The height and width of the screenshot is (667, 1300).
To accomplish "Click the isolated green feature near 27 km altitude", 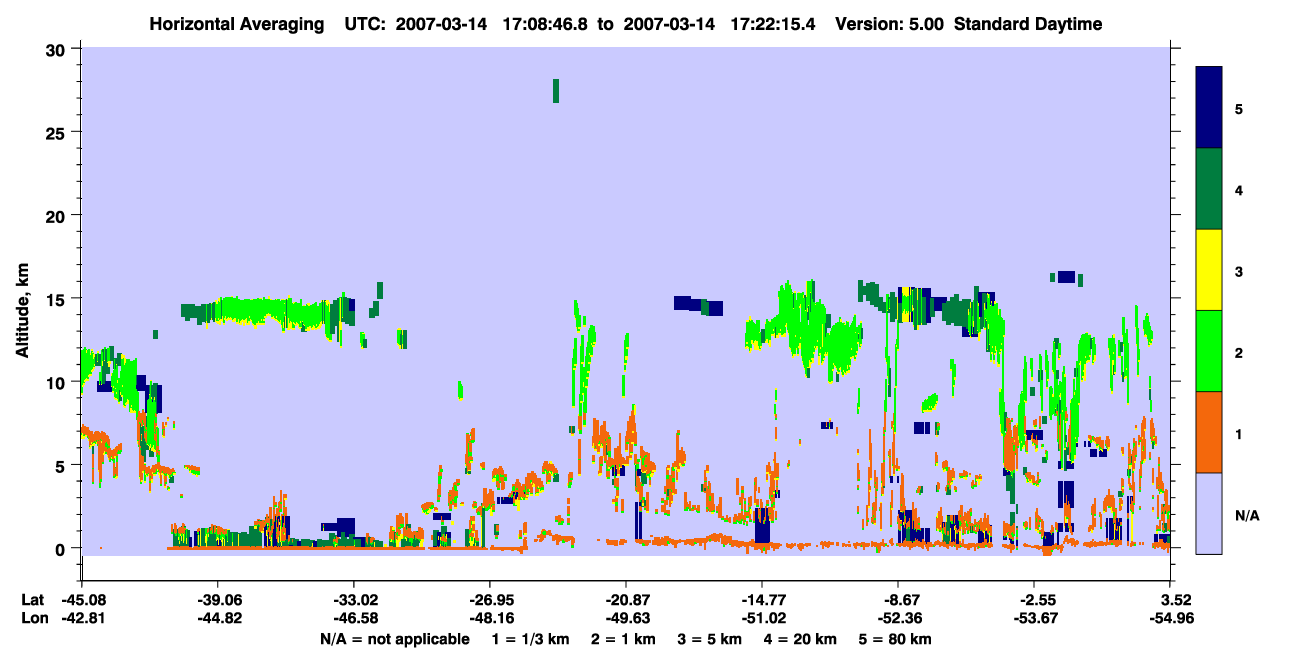I will [556, 91].
